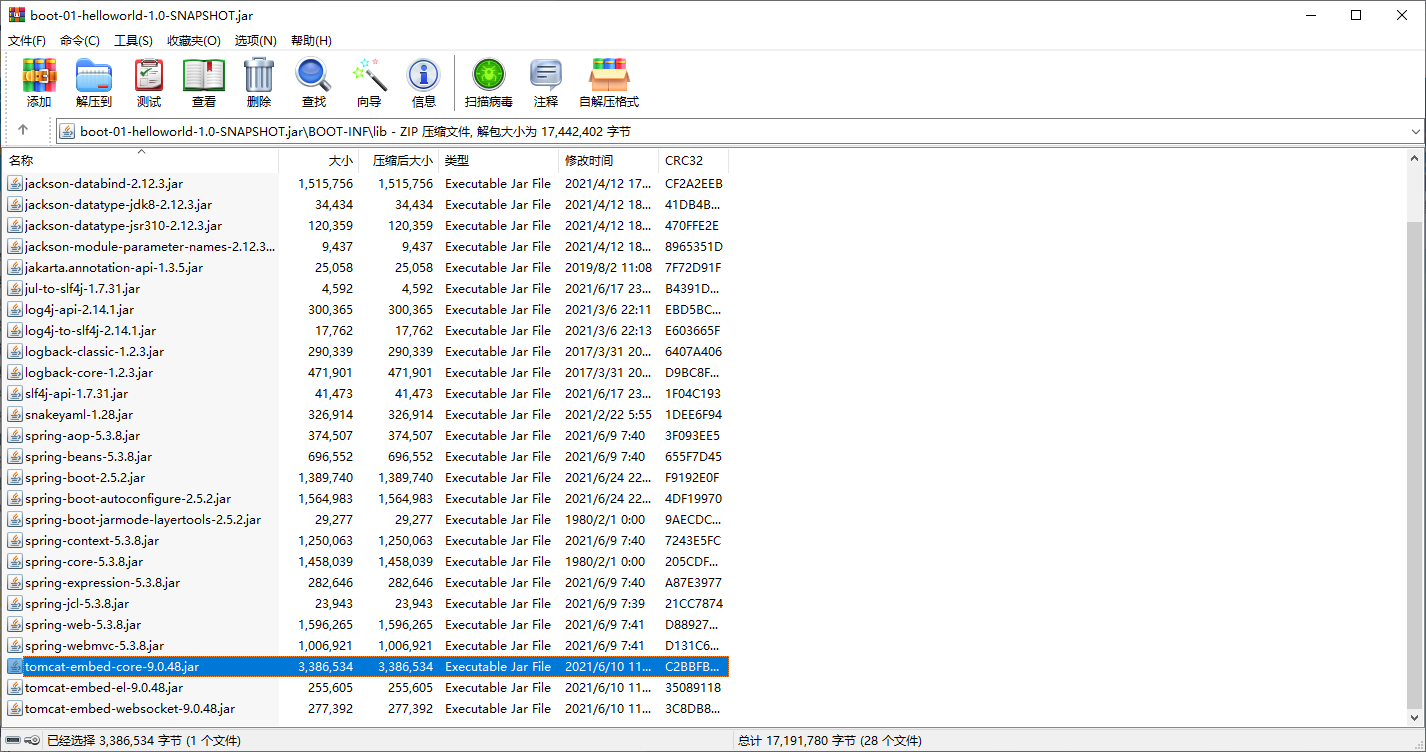This screenshot has height=752, width=1426.
Task: Click modified date 2019/8/2 11:08
Action: (x=608, y=267)
